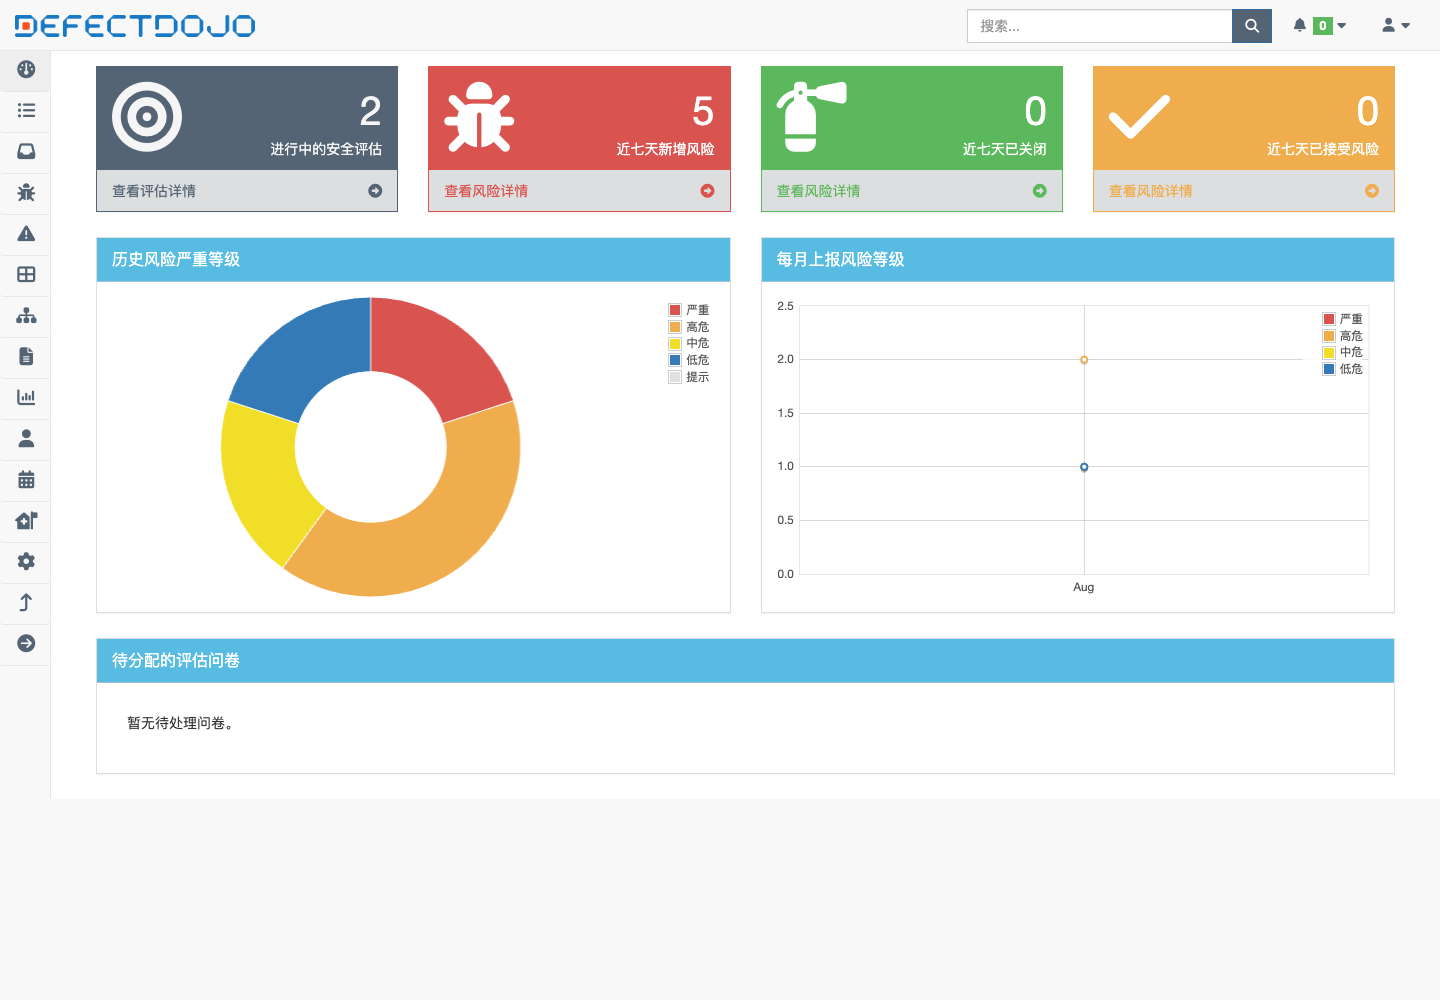Open the inbox tray icon in sidebar
The width and height of the screenshot is (1440, 1000).
[x=26, y=151]
